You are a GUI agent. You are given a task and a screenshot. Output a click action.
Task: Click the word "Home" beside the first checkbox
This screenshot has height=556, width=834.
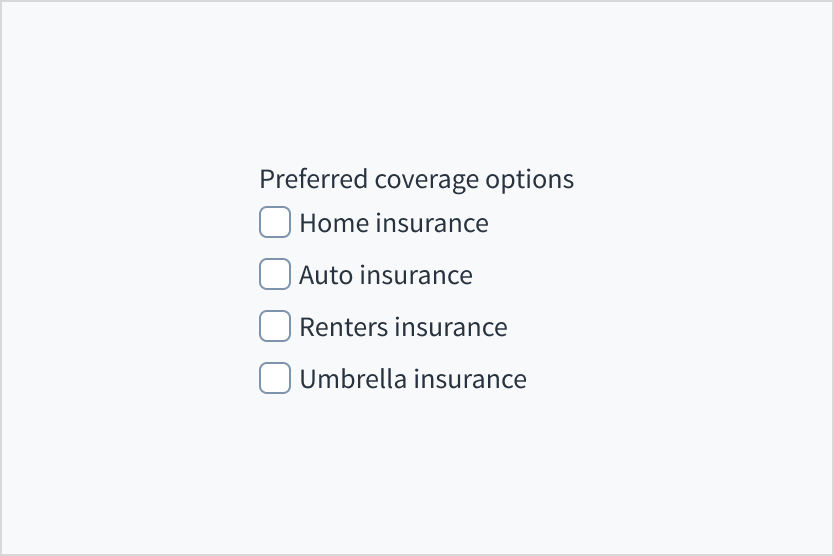(x=334, y=223)
